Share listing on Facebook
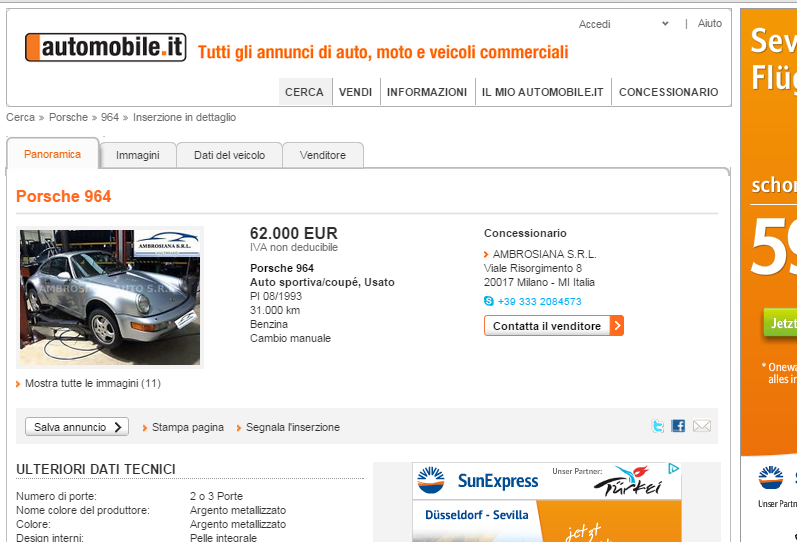Image resolution: width=797 pixels, height=542 pixels. [678, 426]
